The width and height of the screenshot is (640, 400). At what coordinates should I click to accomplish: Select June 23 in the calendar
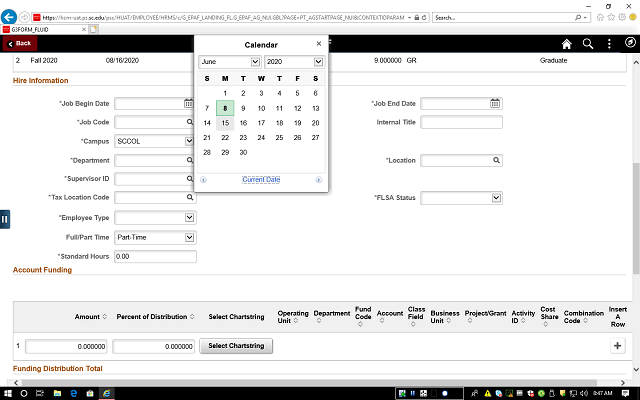[x=243, y=138]
